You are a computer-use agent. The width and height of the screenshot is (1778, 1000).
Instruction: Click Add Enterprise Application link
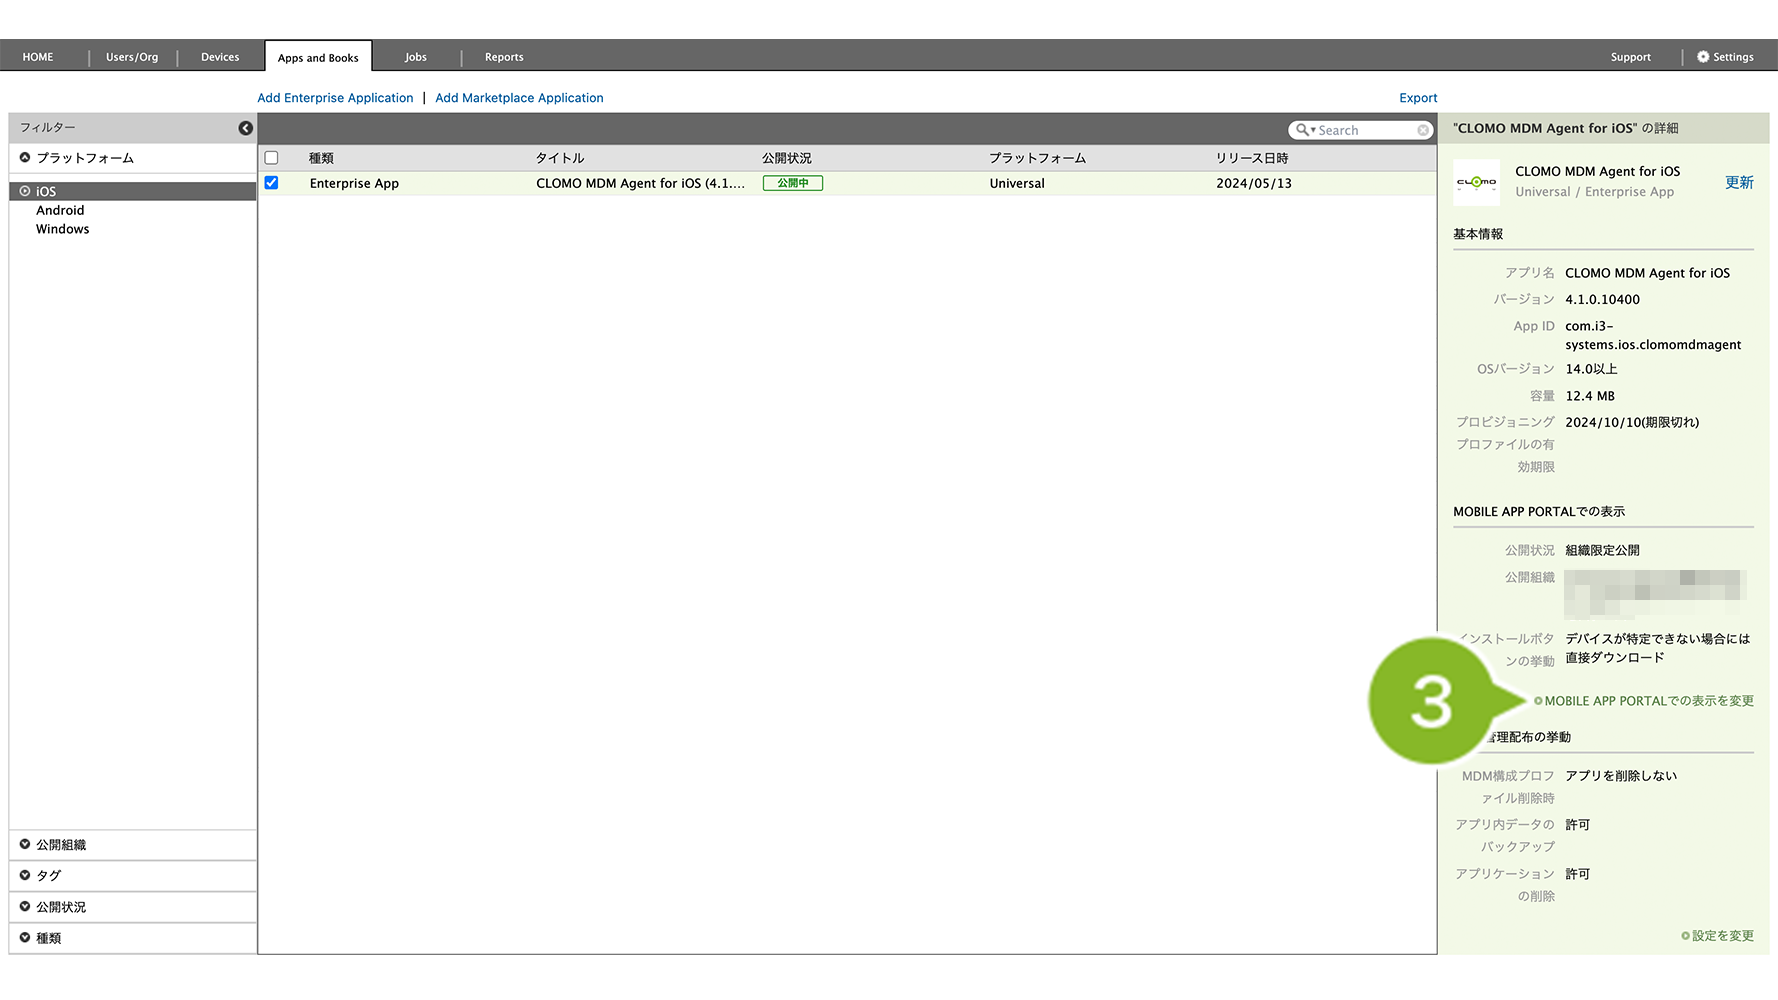click(x=335, y=98)
